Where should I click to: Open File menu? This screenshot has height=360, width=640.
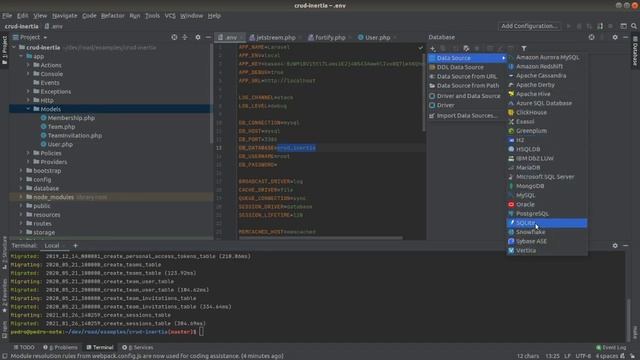7,16
